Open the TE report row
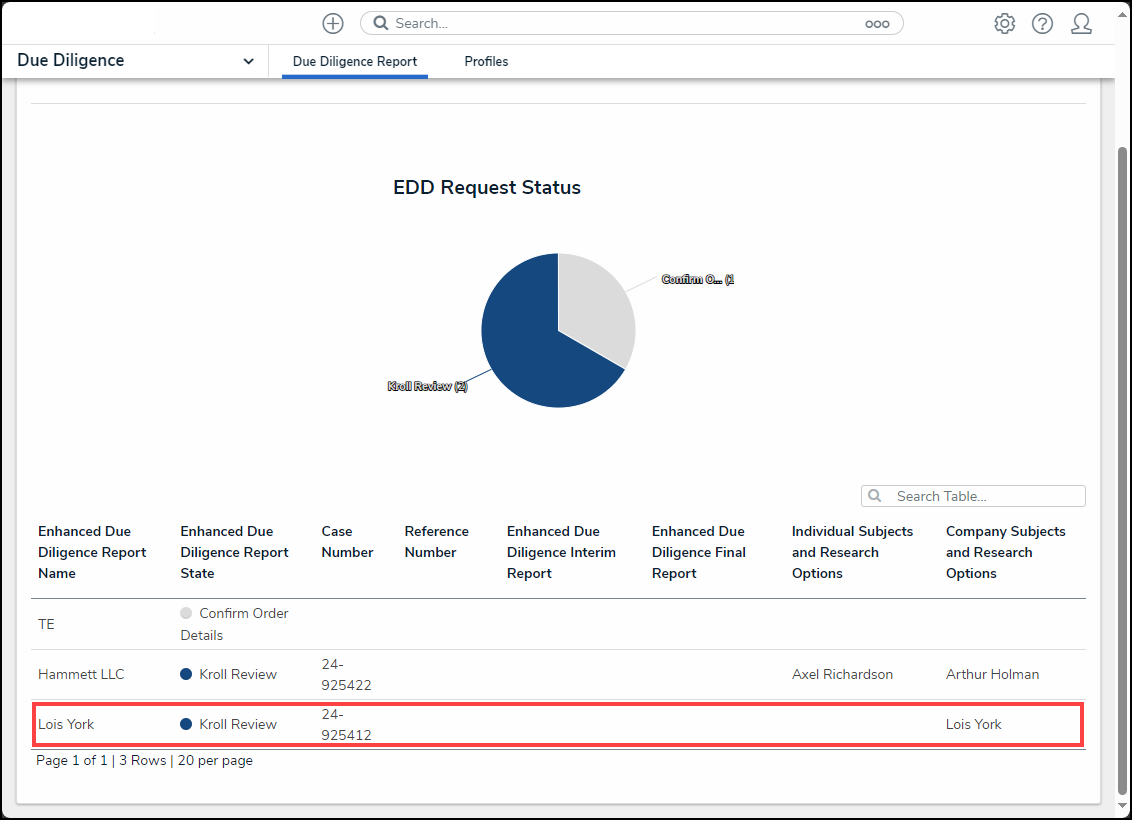The height and width of the screenshot is (820, 1132). click(558, 624)
